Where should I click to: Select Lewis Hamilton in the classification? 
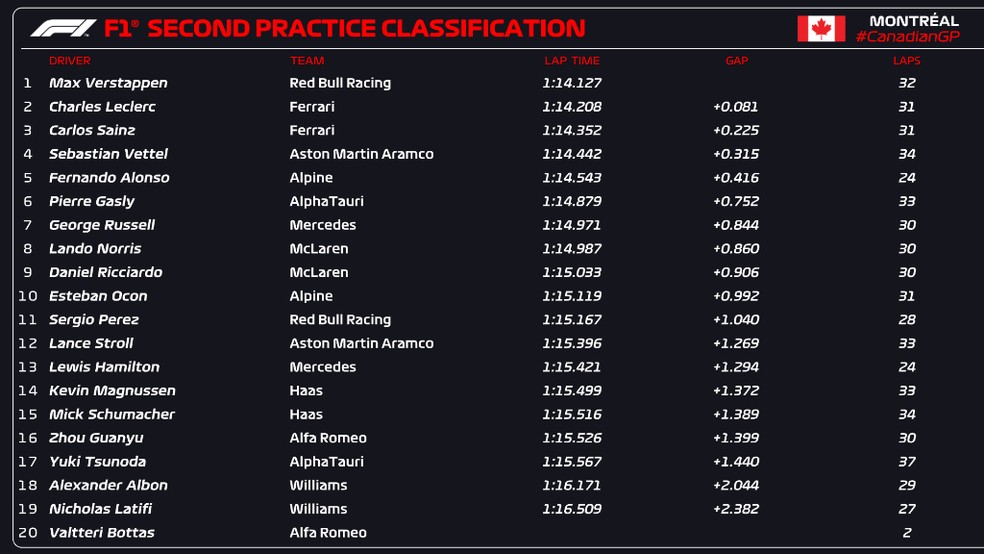(104, 367)
